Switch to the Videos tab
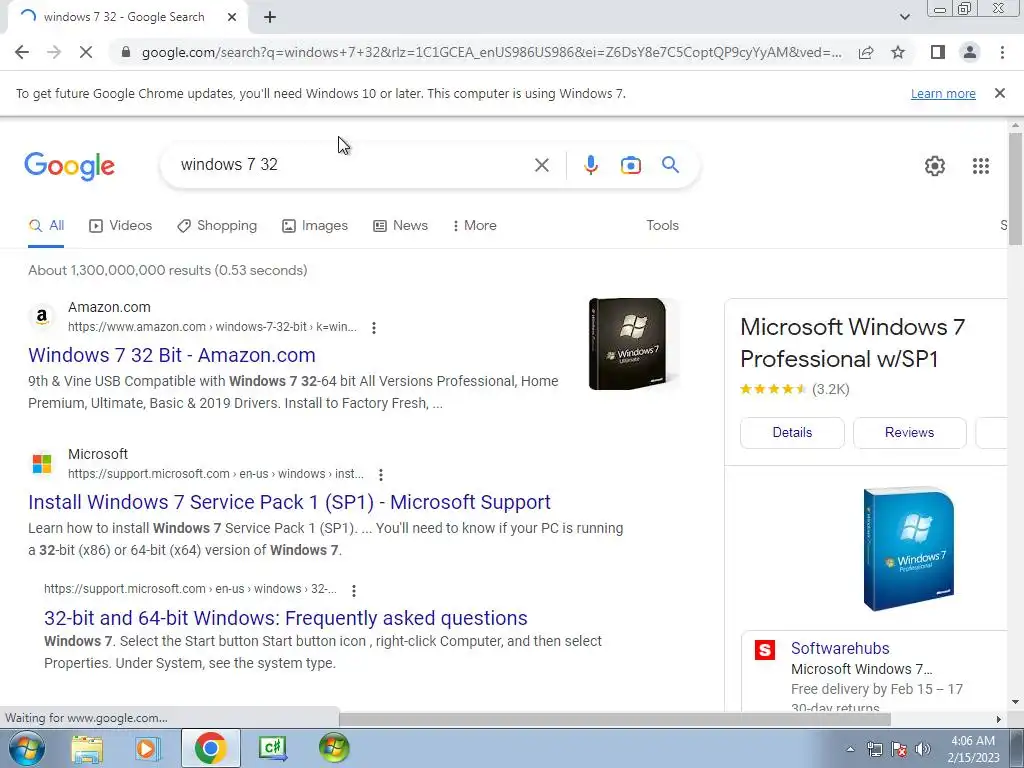This screenshot has height=768, width=1024. pyautogui.click(x=121, y=225)
